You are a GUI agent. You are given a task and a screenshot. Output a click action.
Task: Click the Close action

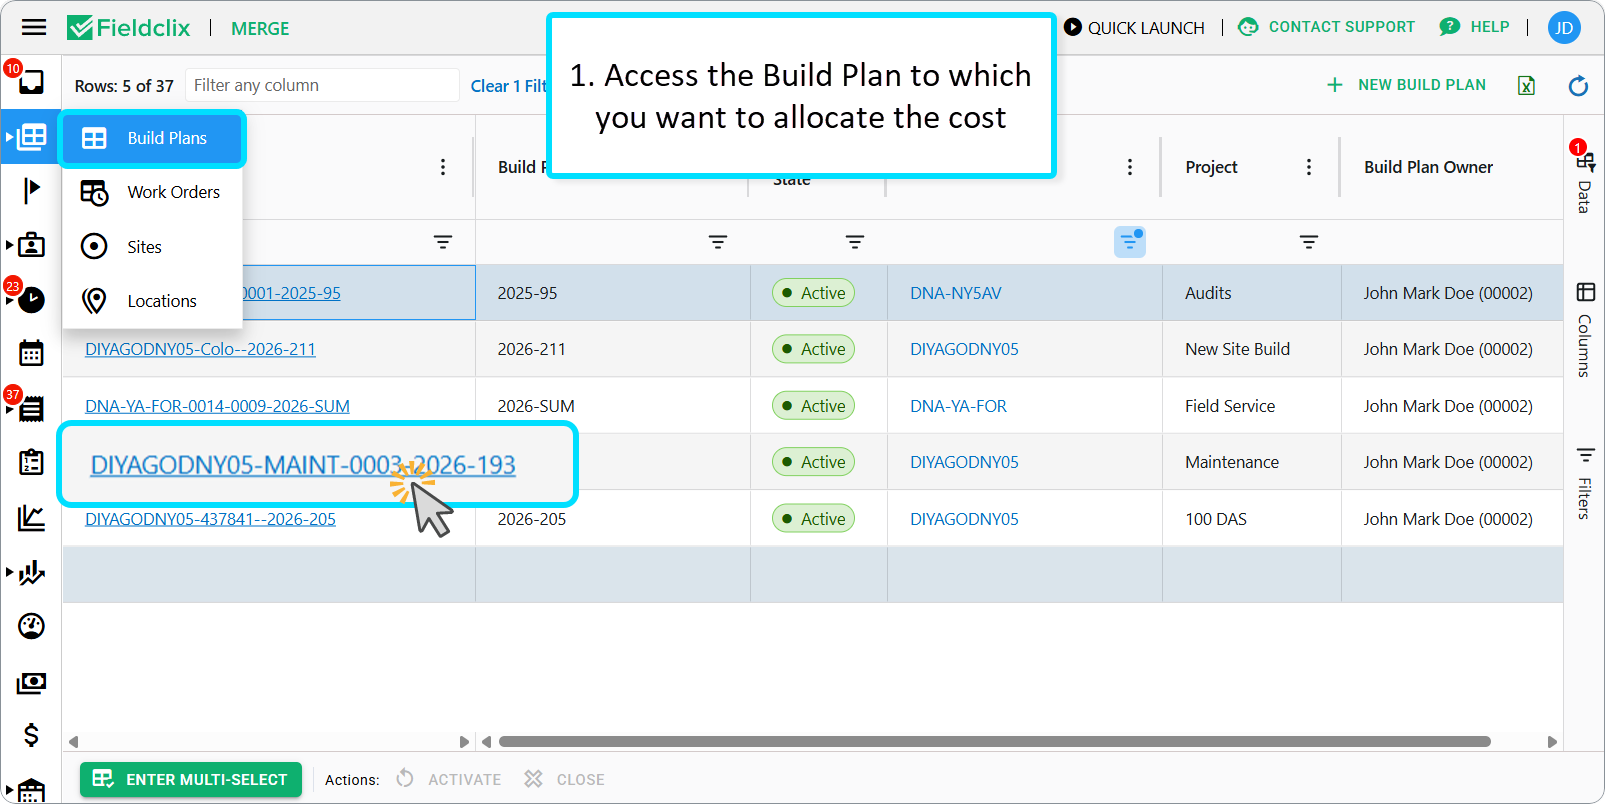565,779
